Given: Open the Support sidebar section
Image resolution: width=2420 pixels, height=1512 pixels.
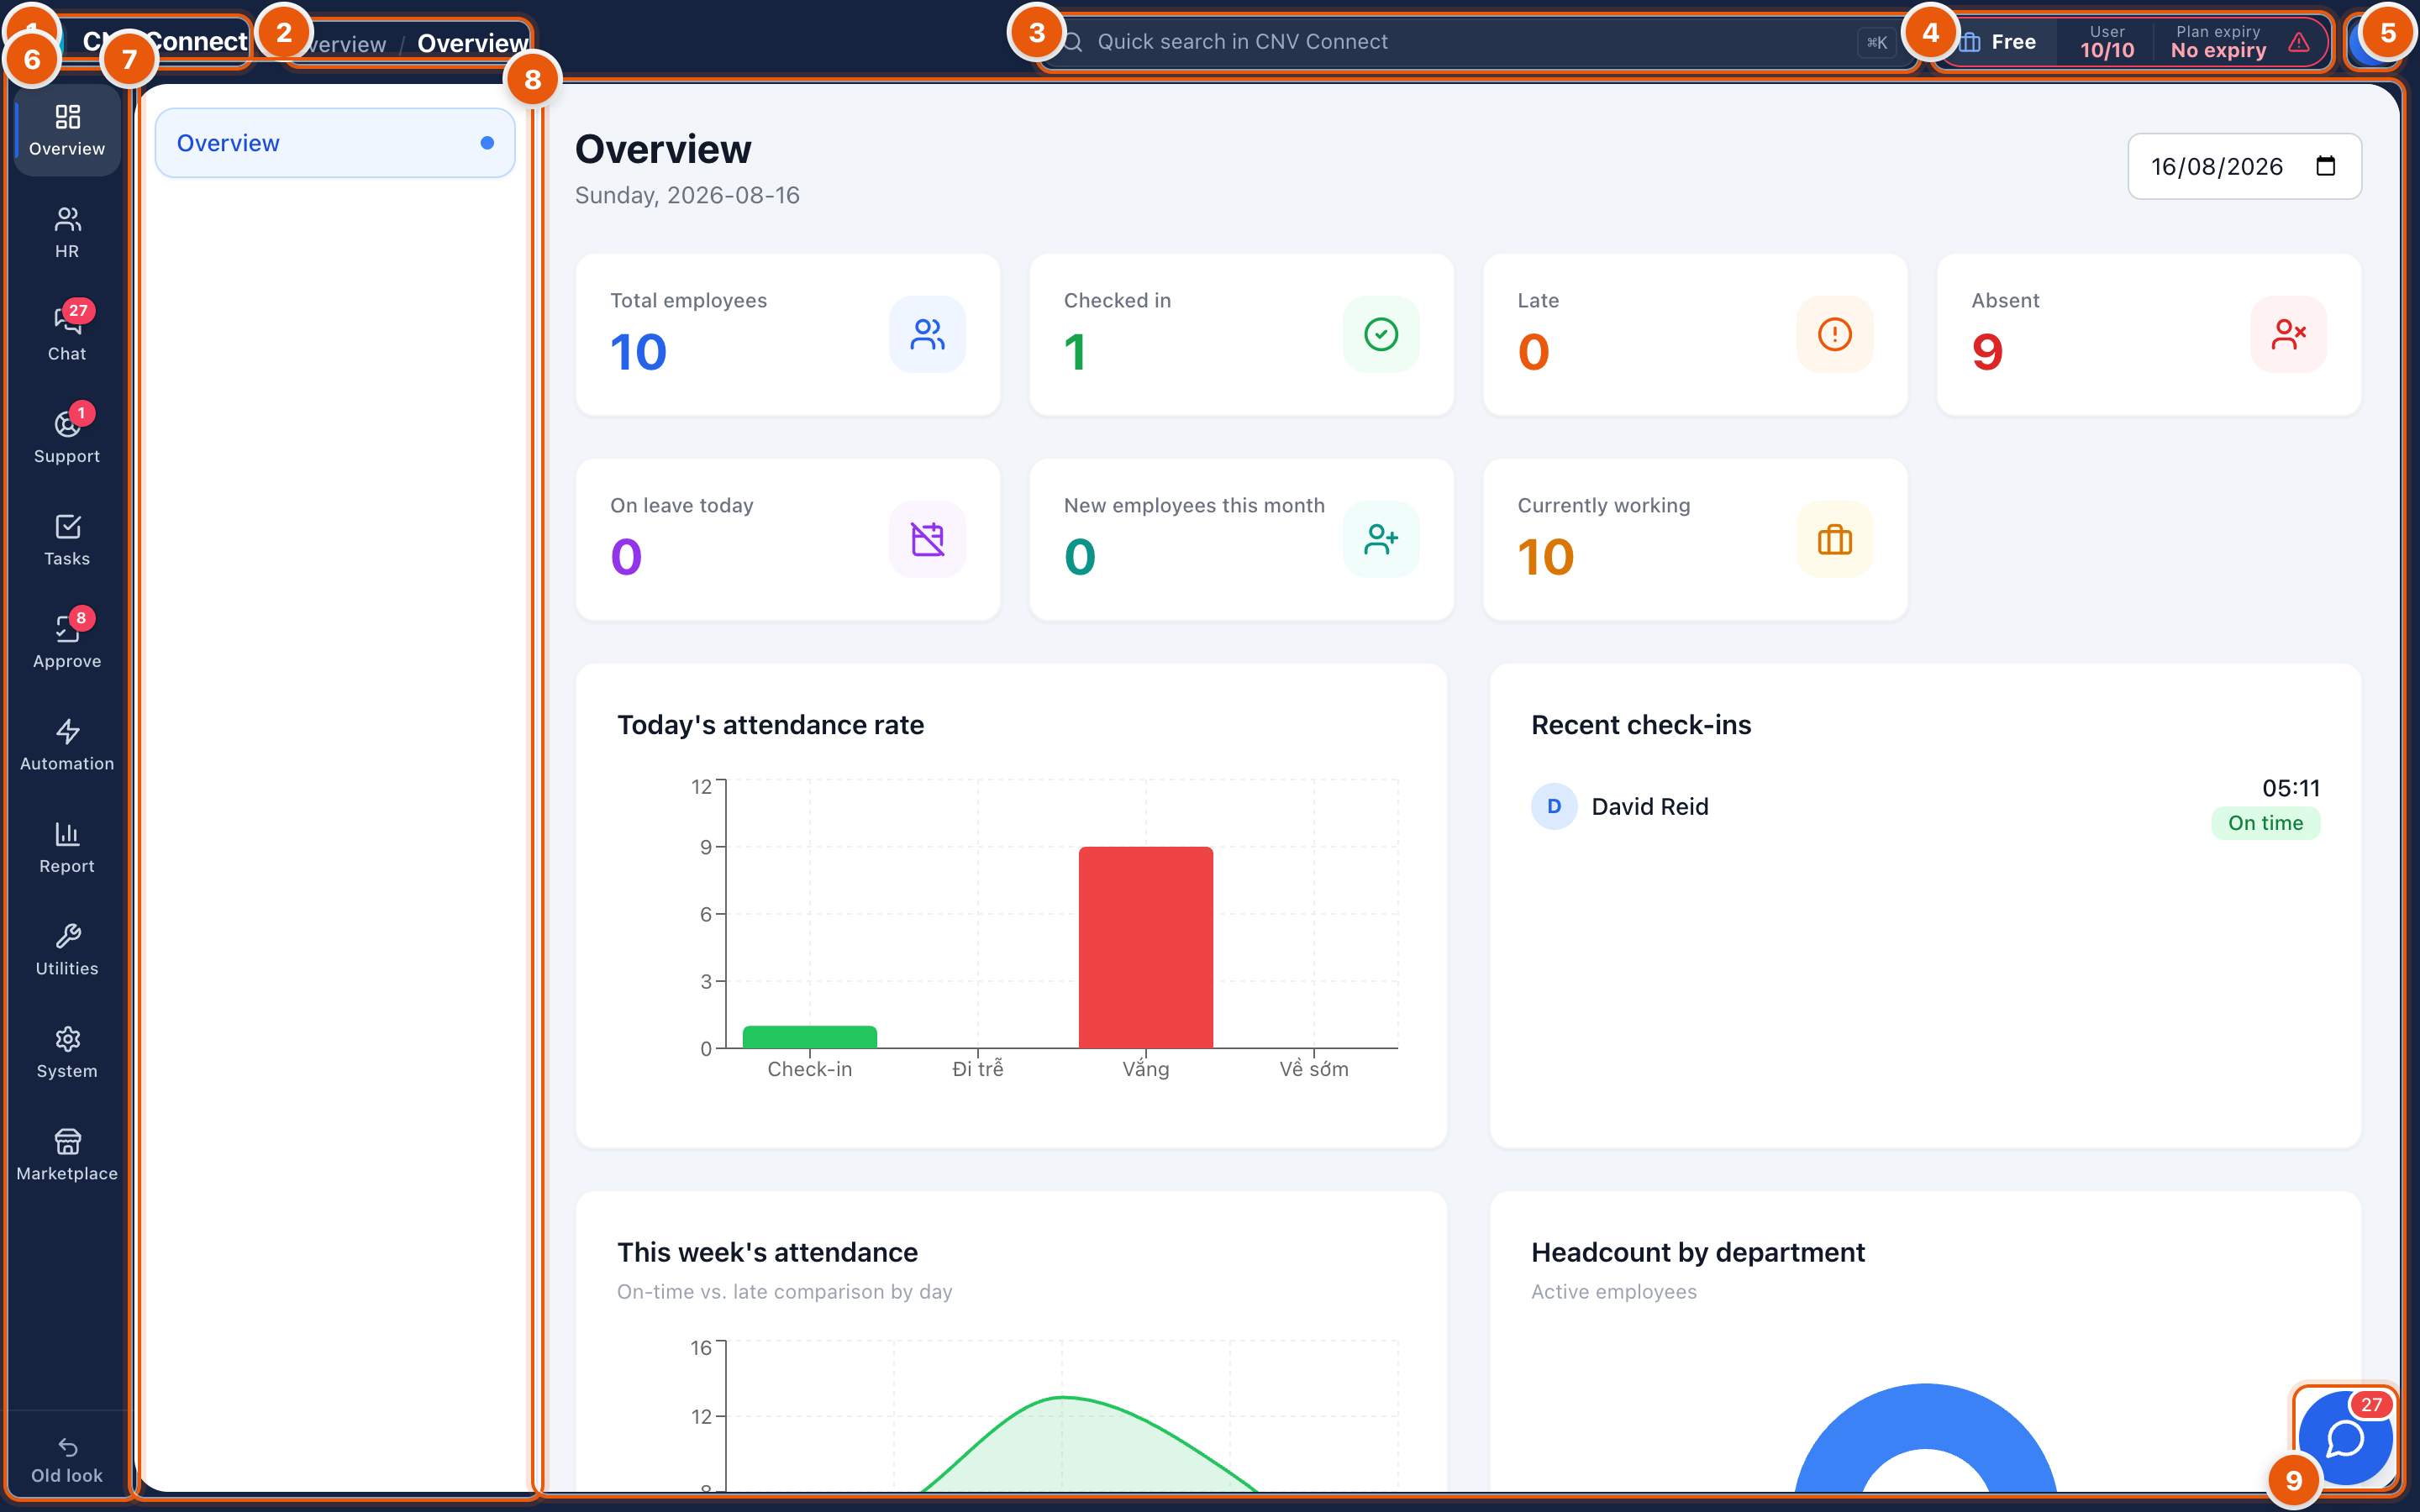Looking at the screenshot, I should click(x=67, y=438).
